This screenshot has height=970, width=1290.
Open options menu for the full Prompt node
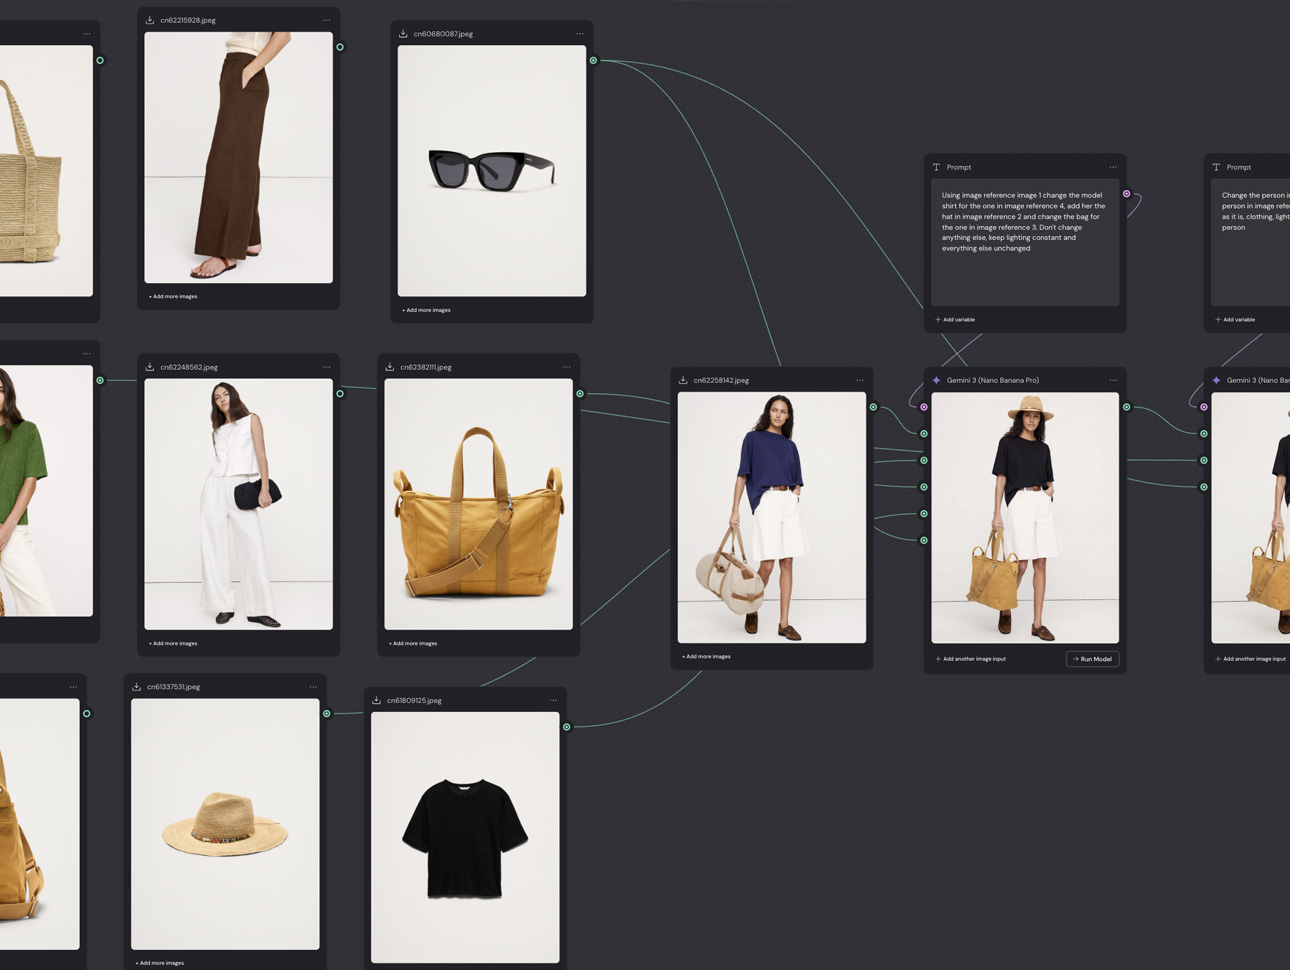[1113, 167]
